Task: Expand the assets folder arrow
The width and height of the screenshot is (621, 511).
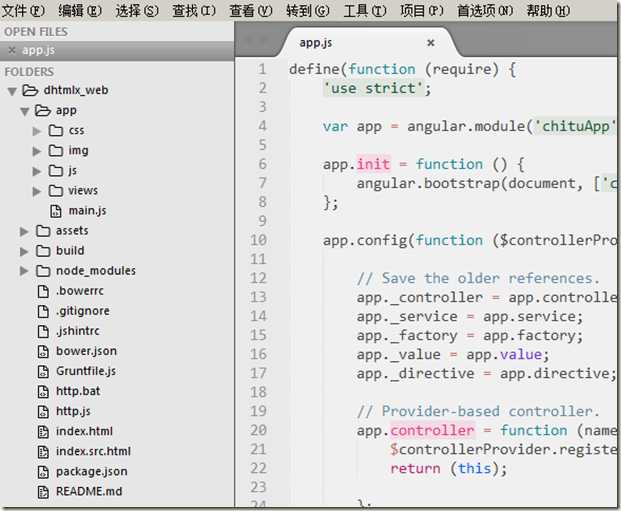Action: point(24,231)
